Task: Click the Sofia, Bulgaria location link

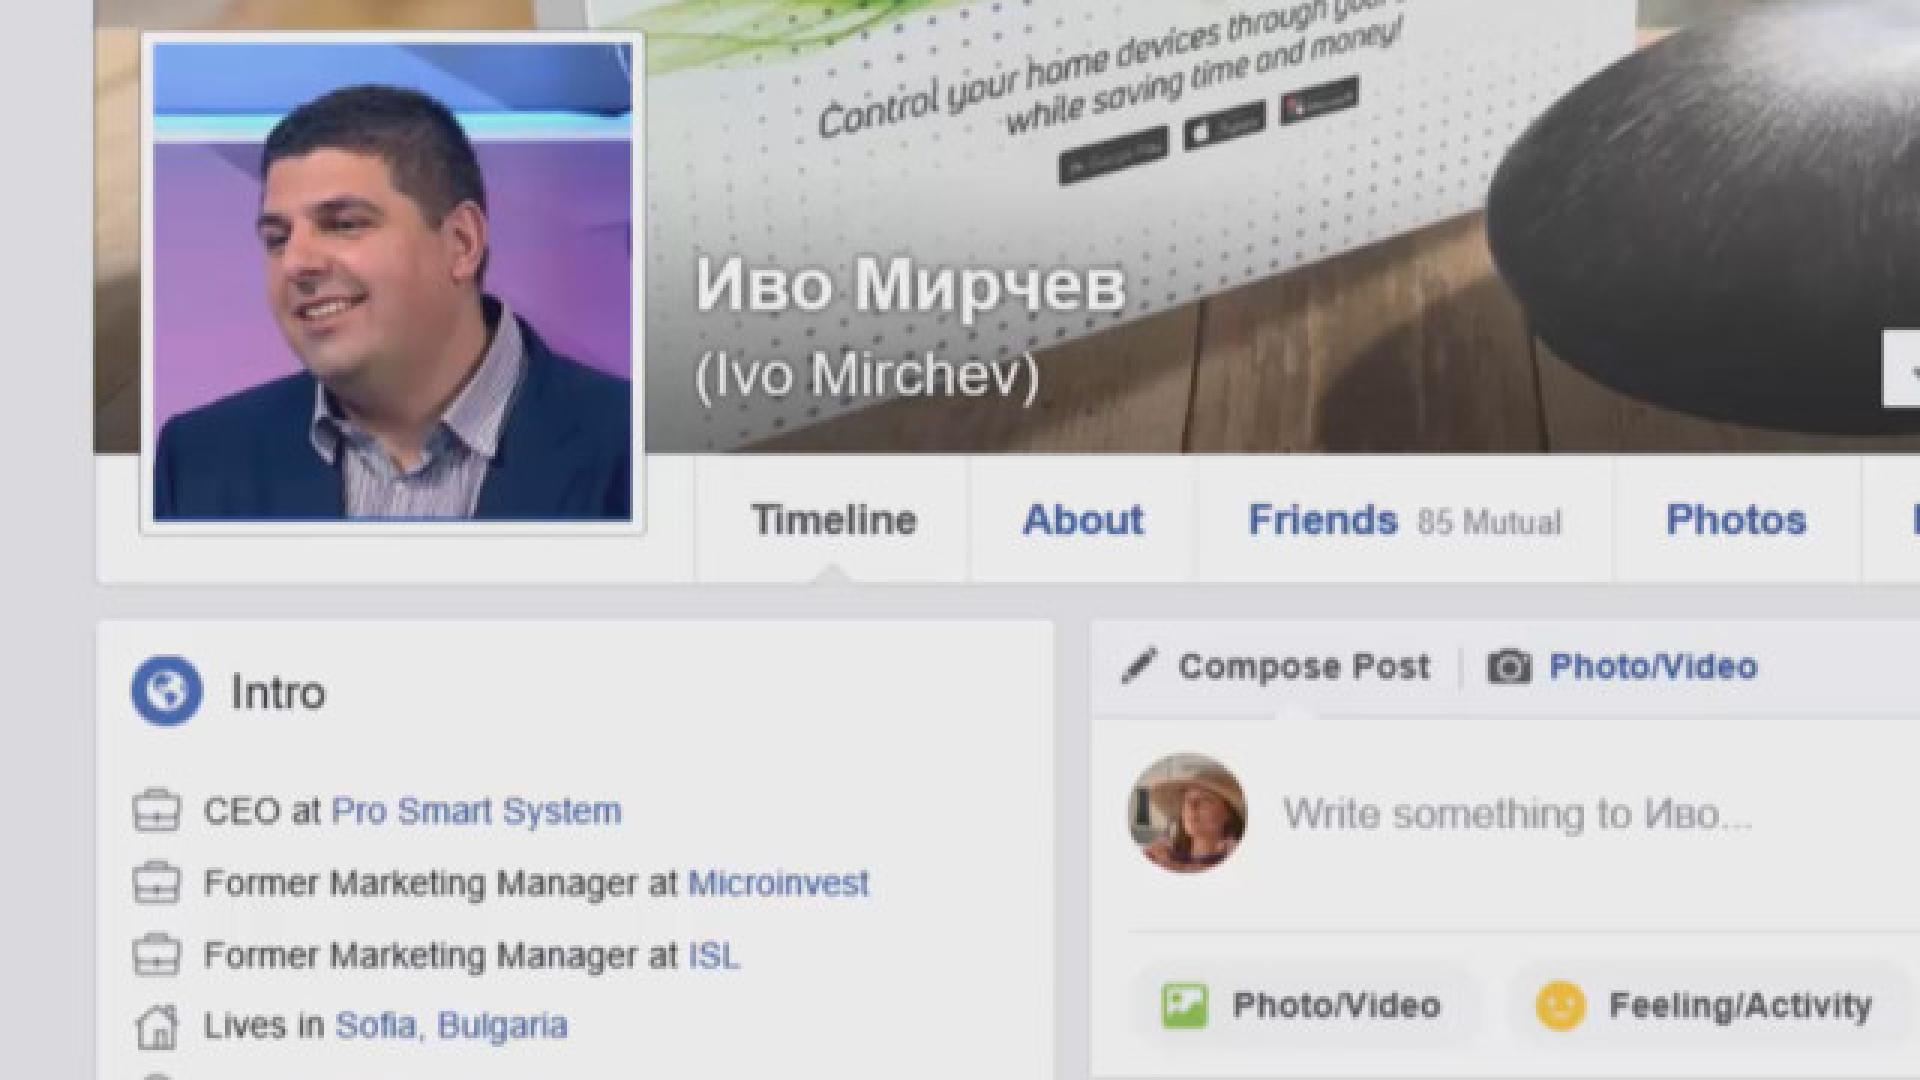Action: click(451, 1026)
